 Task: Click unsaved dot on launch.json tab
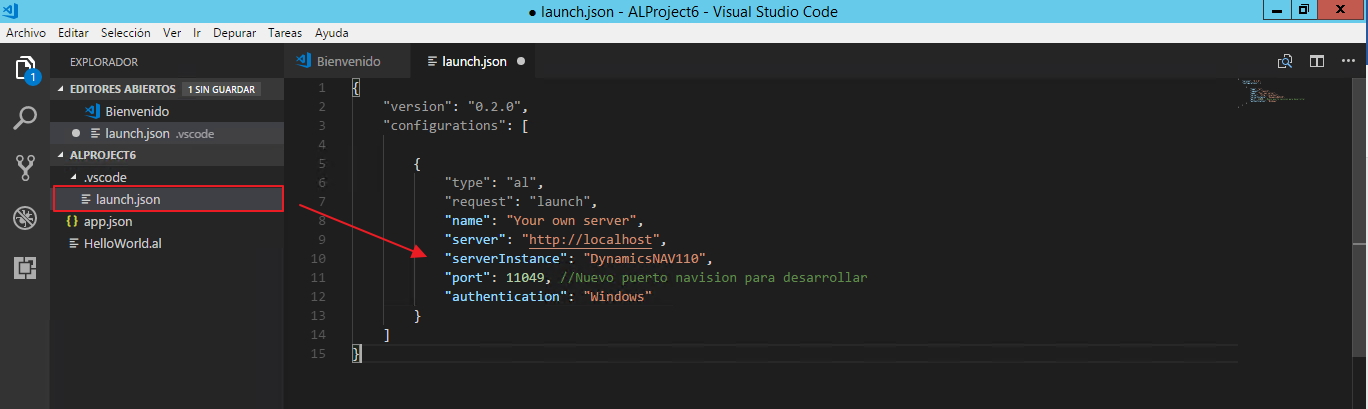pos(521,62)
